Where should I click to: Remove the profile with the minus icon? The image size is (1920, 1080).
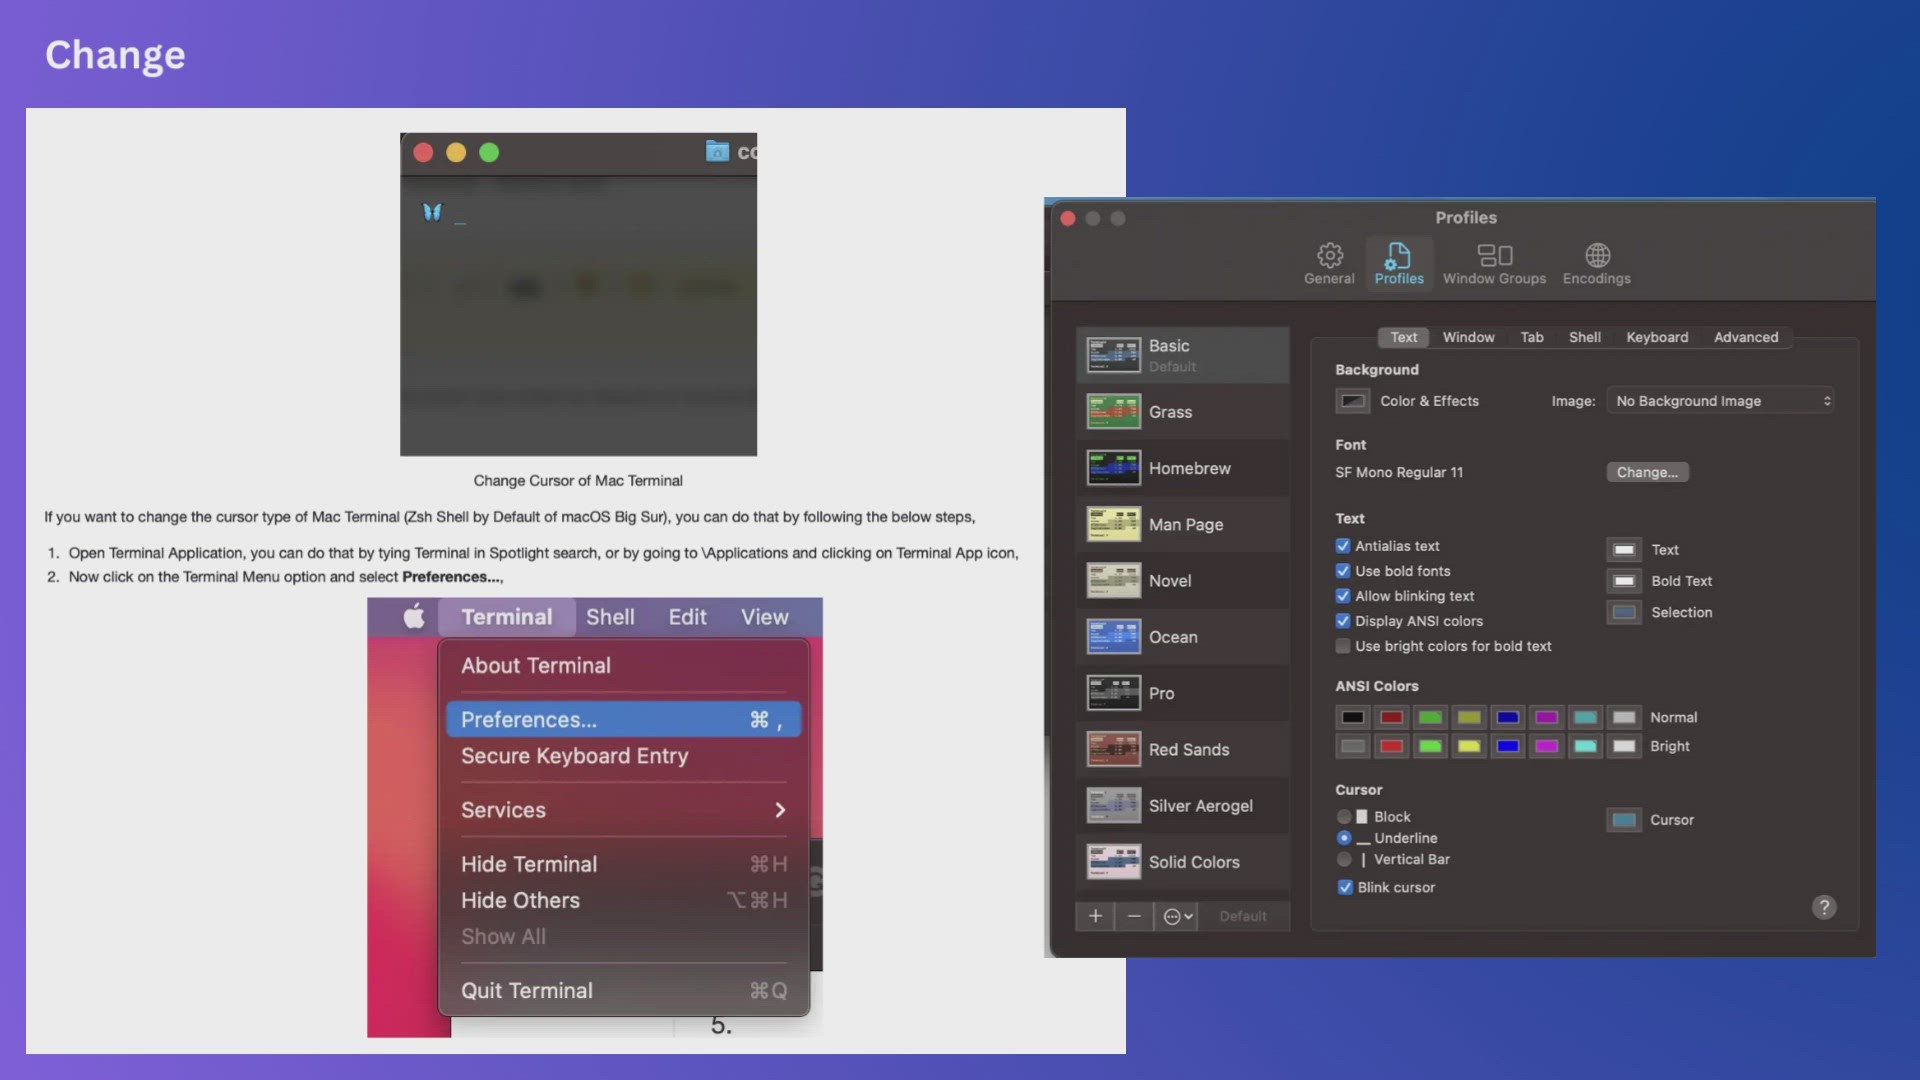(x=1133, y=916)
